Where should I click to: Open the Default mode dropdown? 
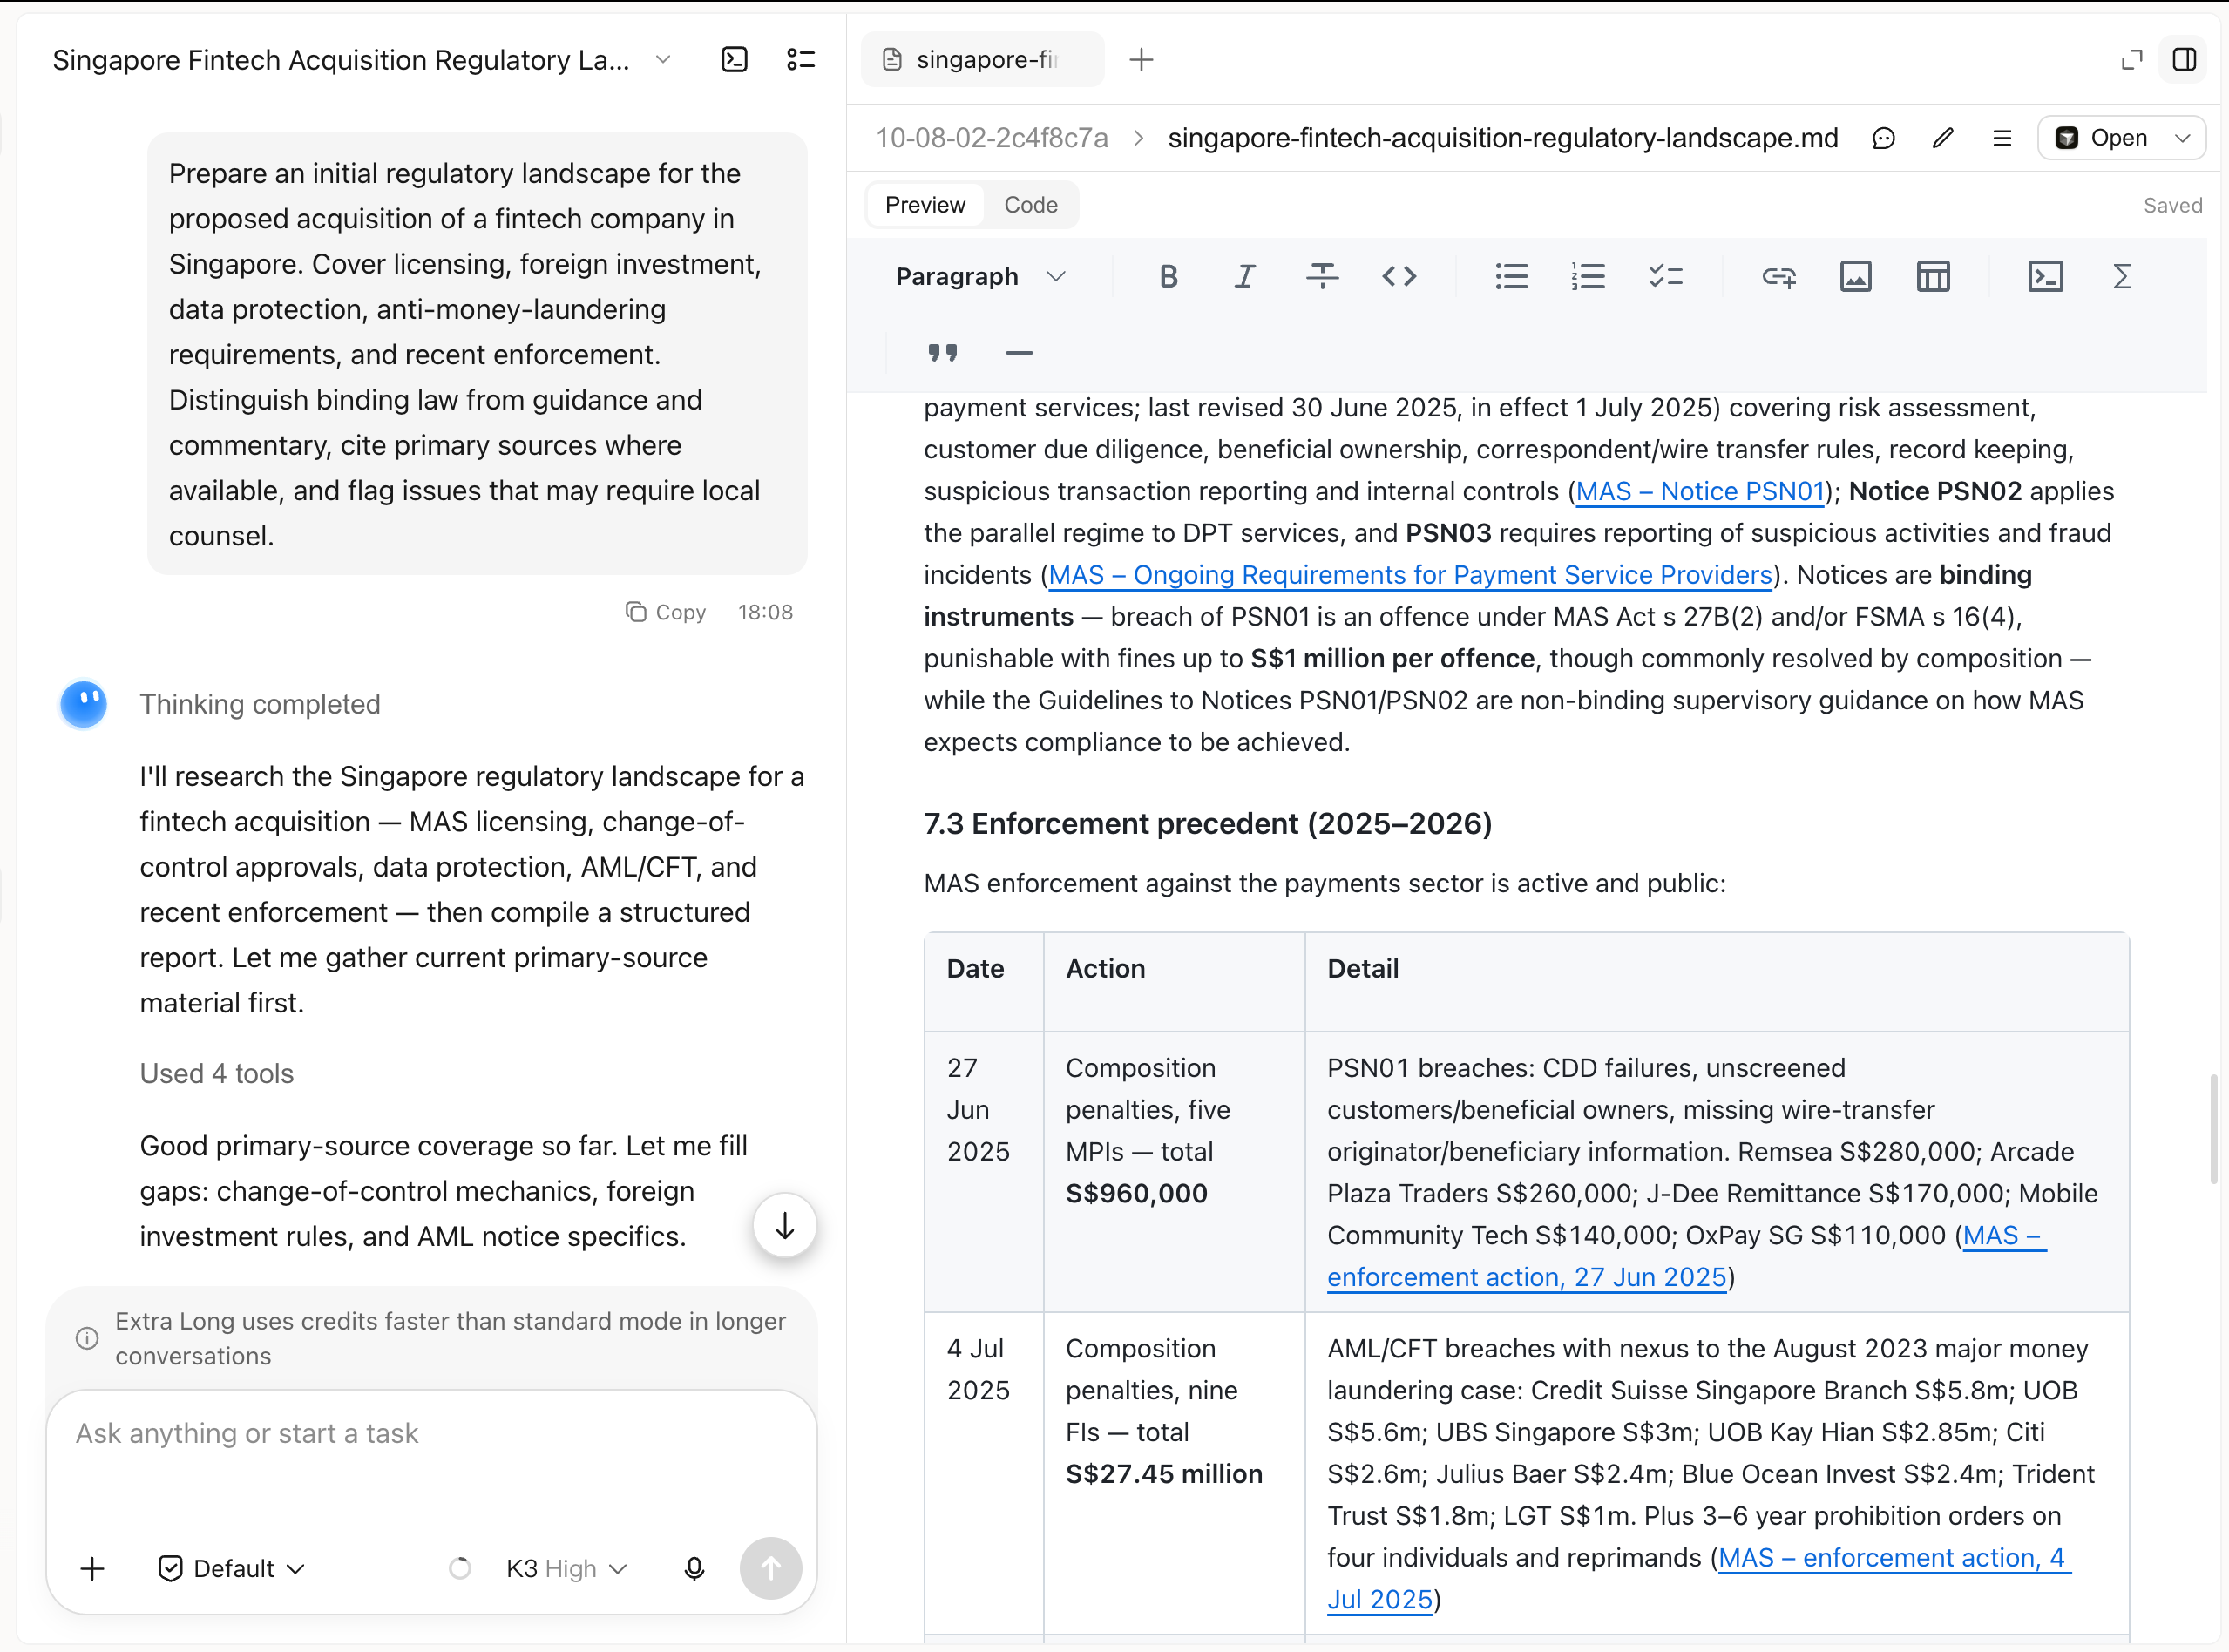point(232,1568)
